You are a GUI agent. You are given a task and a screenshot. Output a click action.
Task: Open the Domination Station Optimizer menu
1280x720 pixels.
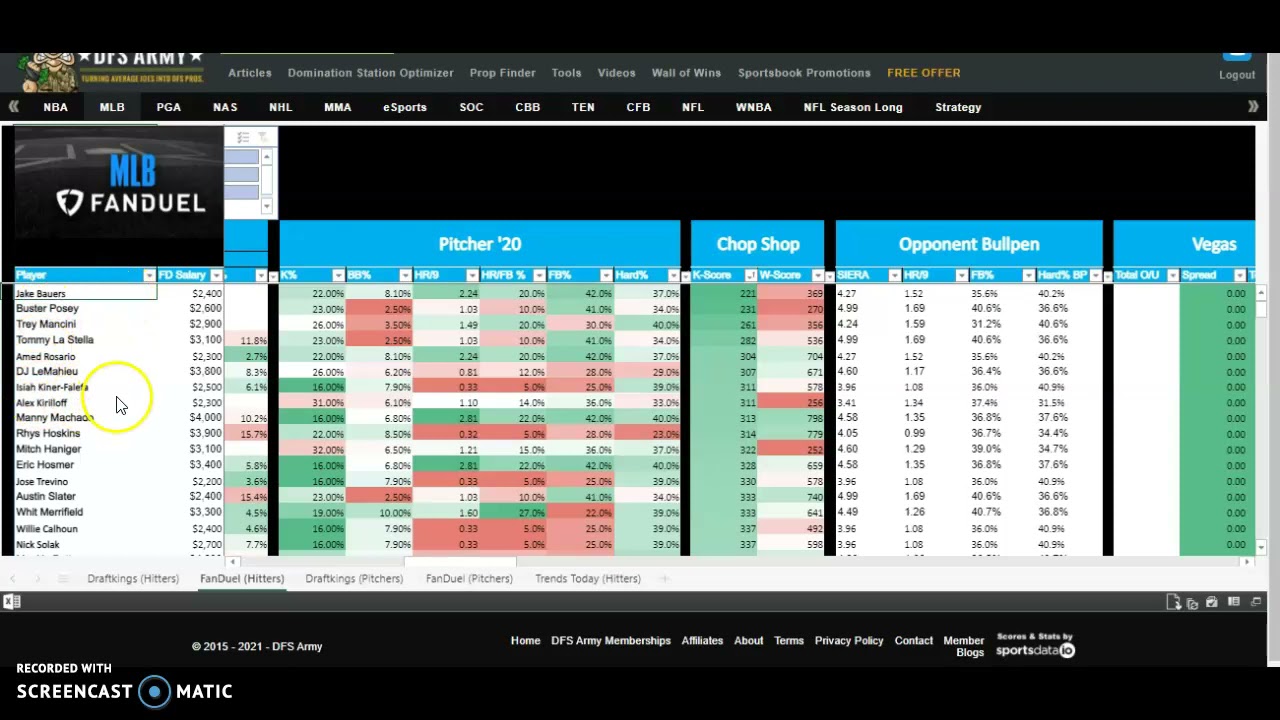tap(371, 73)
